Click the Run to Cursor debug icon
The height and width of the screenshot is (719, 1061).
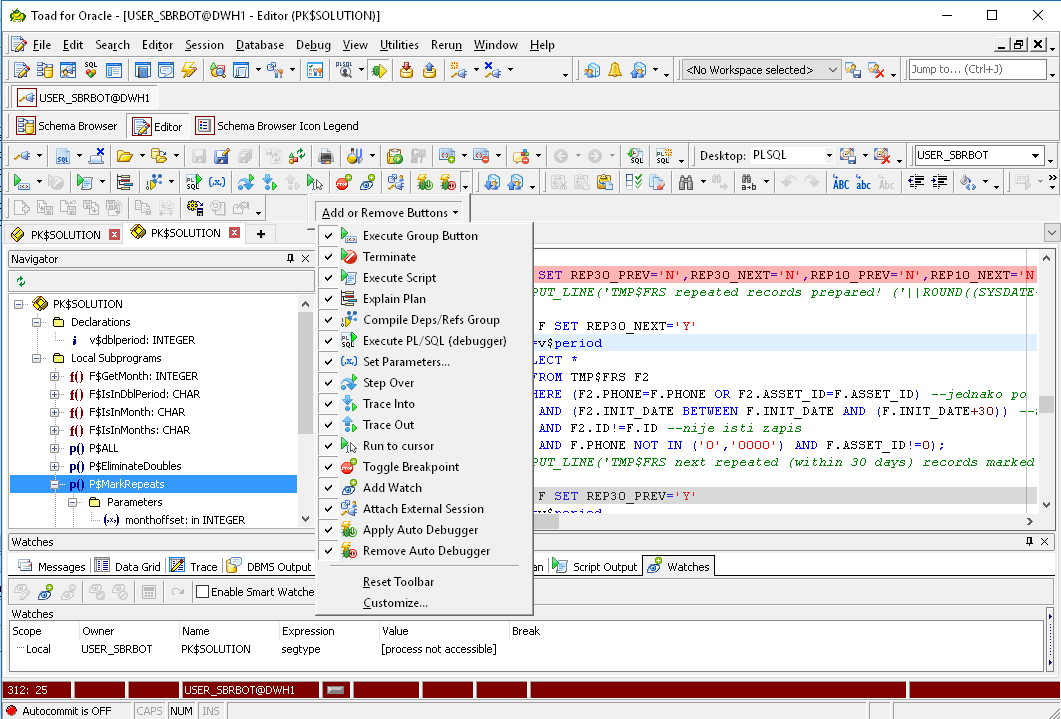click(316, 182)
